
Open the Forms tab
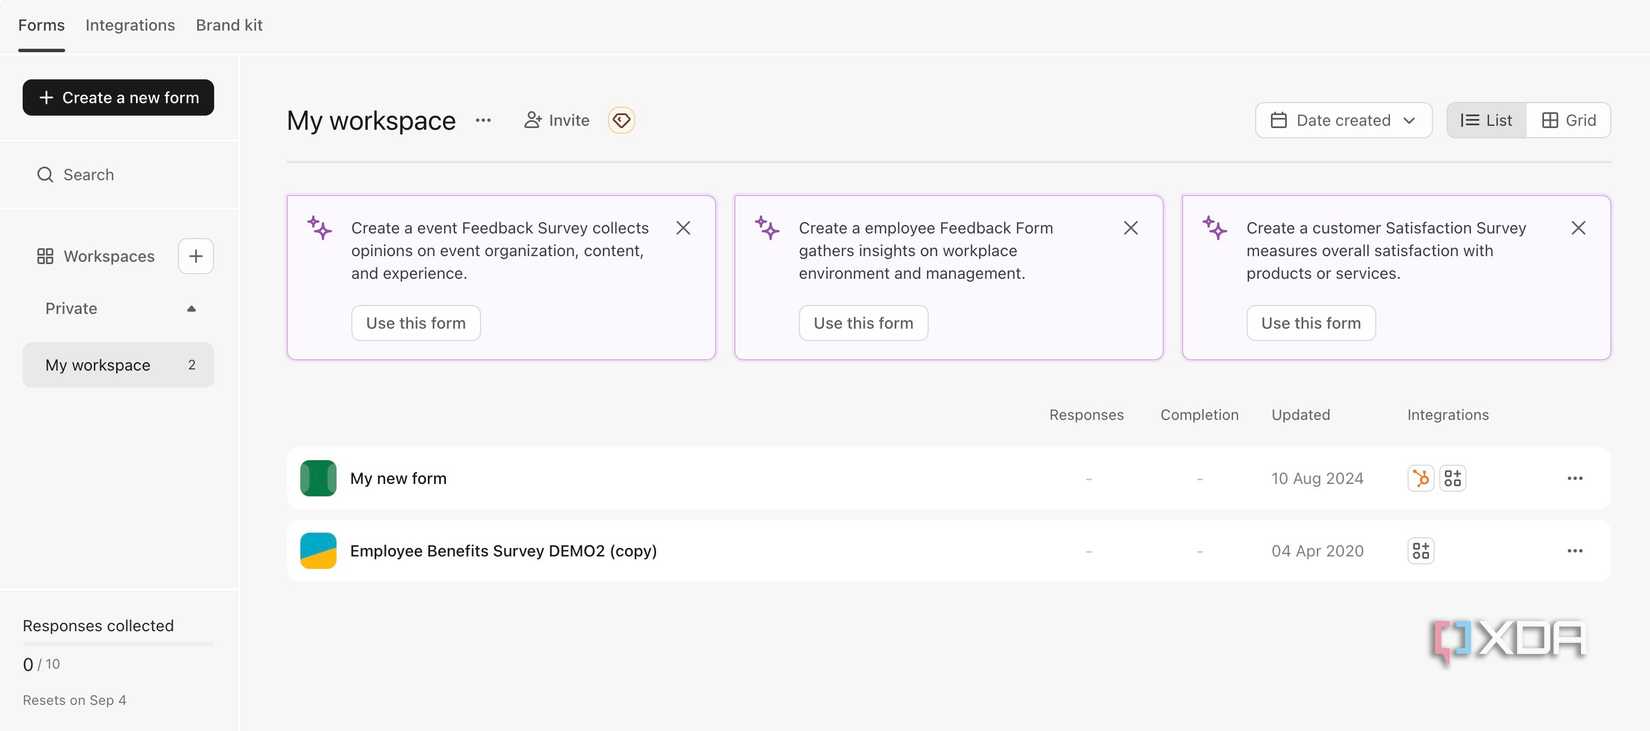(41, 25)
